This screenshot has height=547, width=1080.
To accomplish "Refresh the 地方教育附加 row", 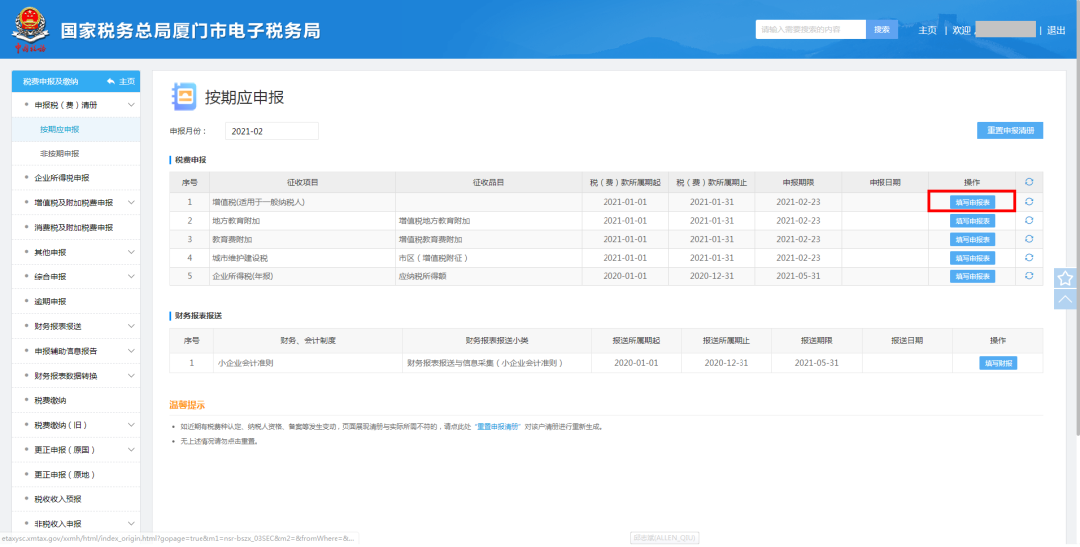I will 1029,220.
